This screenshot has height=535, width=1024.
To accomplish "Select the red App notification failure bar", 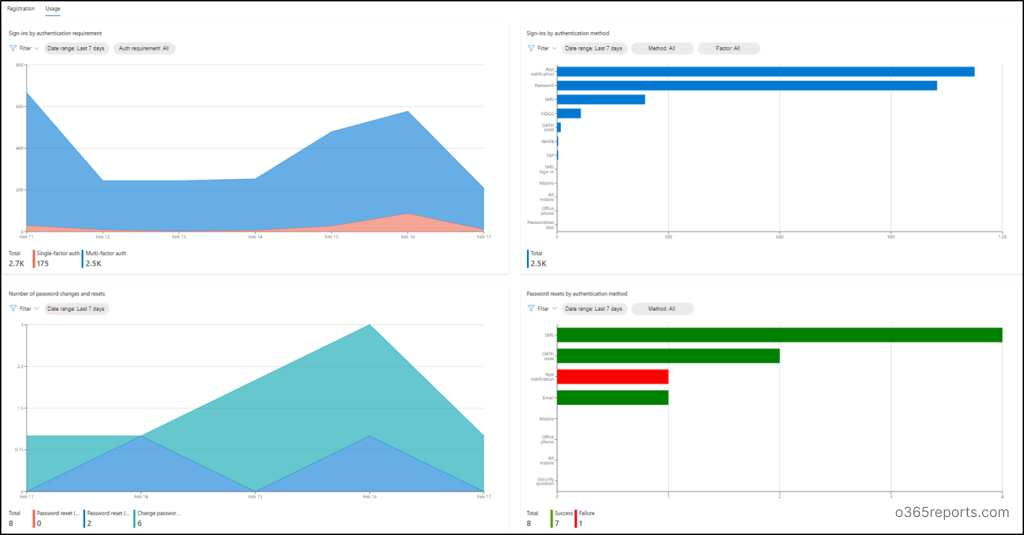I will coord(613,377).
